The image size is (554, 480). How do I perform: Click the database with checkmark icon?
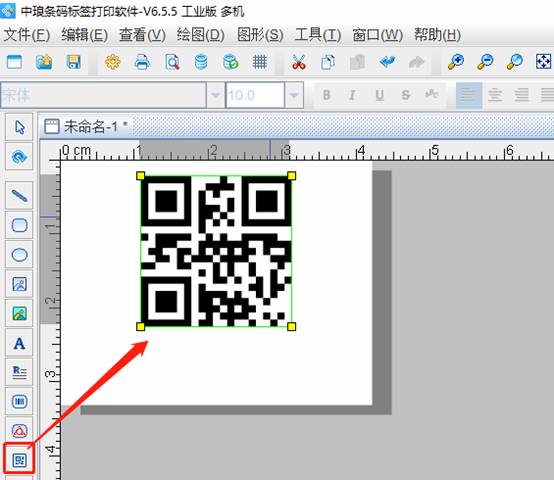[x=231, y=62]
